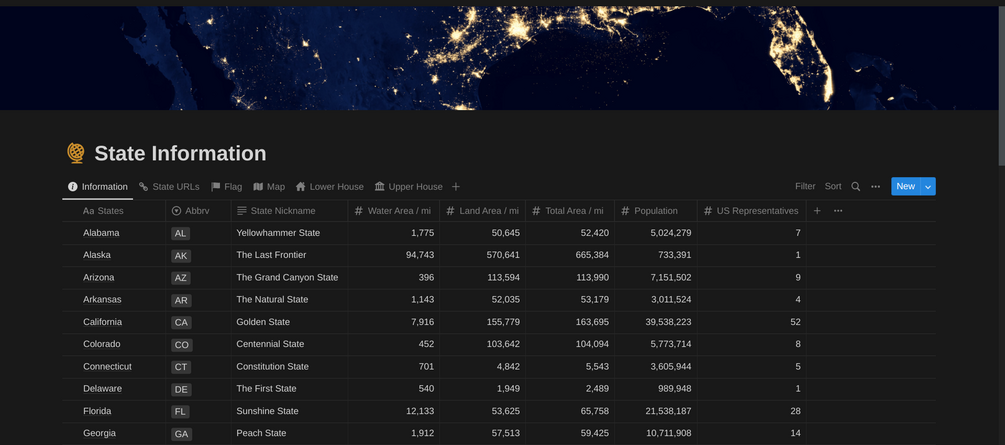The image size is (1005, 445).
Task: Open the Total Area / mi column header
Action: coord(570,211)
